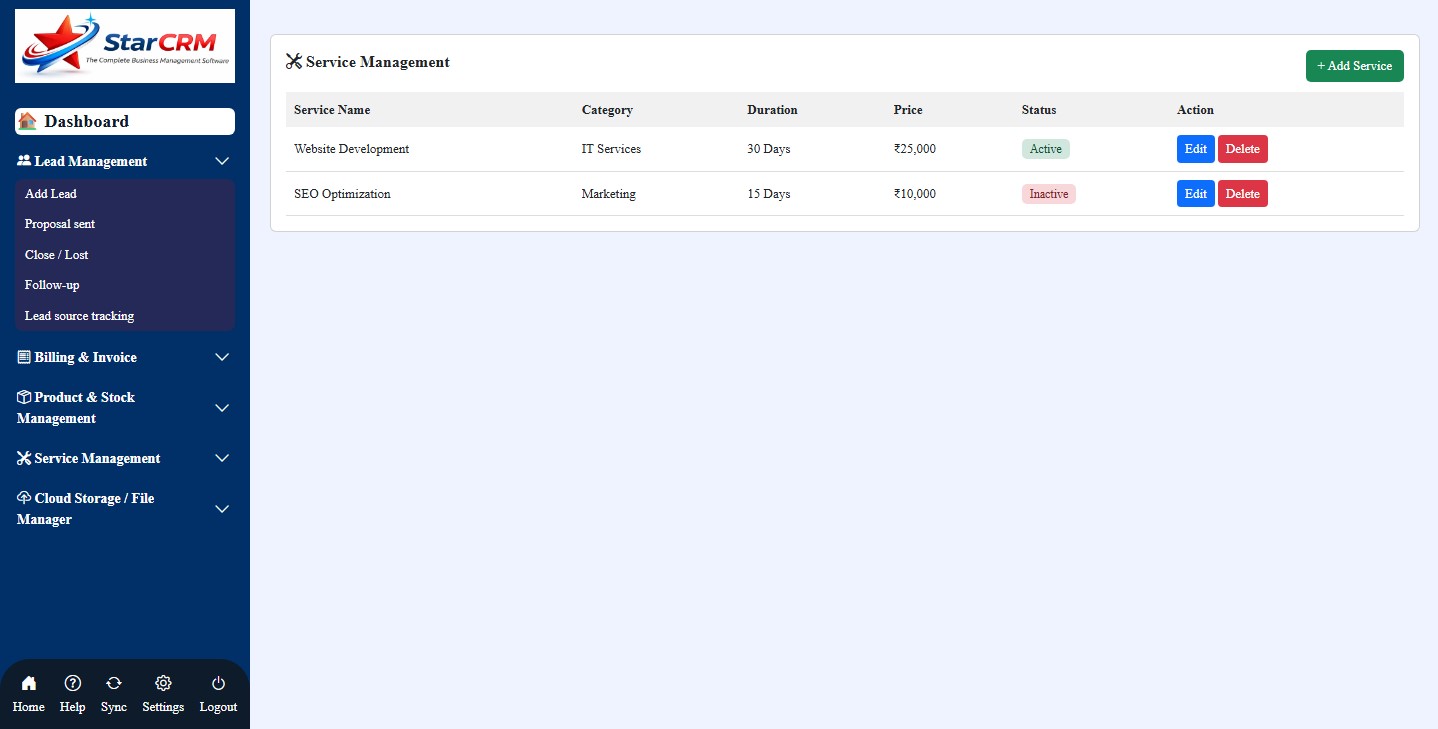This screenshot has width=1438, height=729.
Task: Click the Product & Stock box icon
Action: click(23, 397)
